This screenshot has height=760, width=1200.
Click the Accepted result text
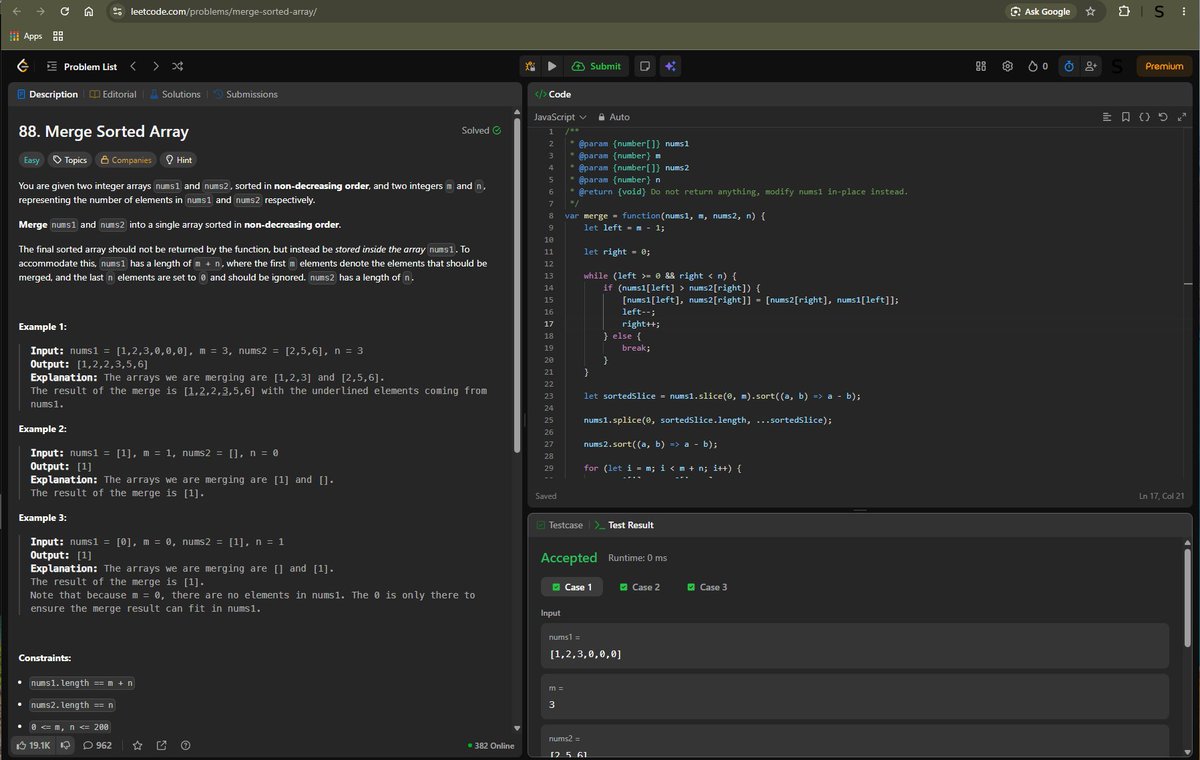pyautogui.click(x=568, y=558)
